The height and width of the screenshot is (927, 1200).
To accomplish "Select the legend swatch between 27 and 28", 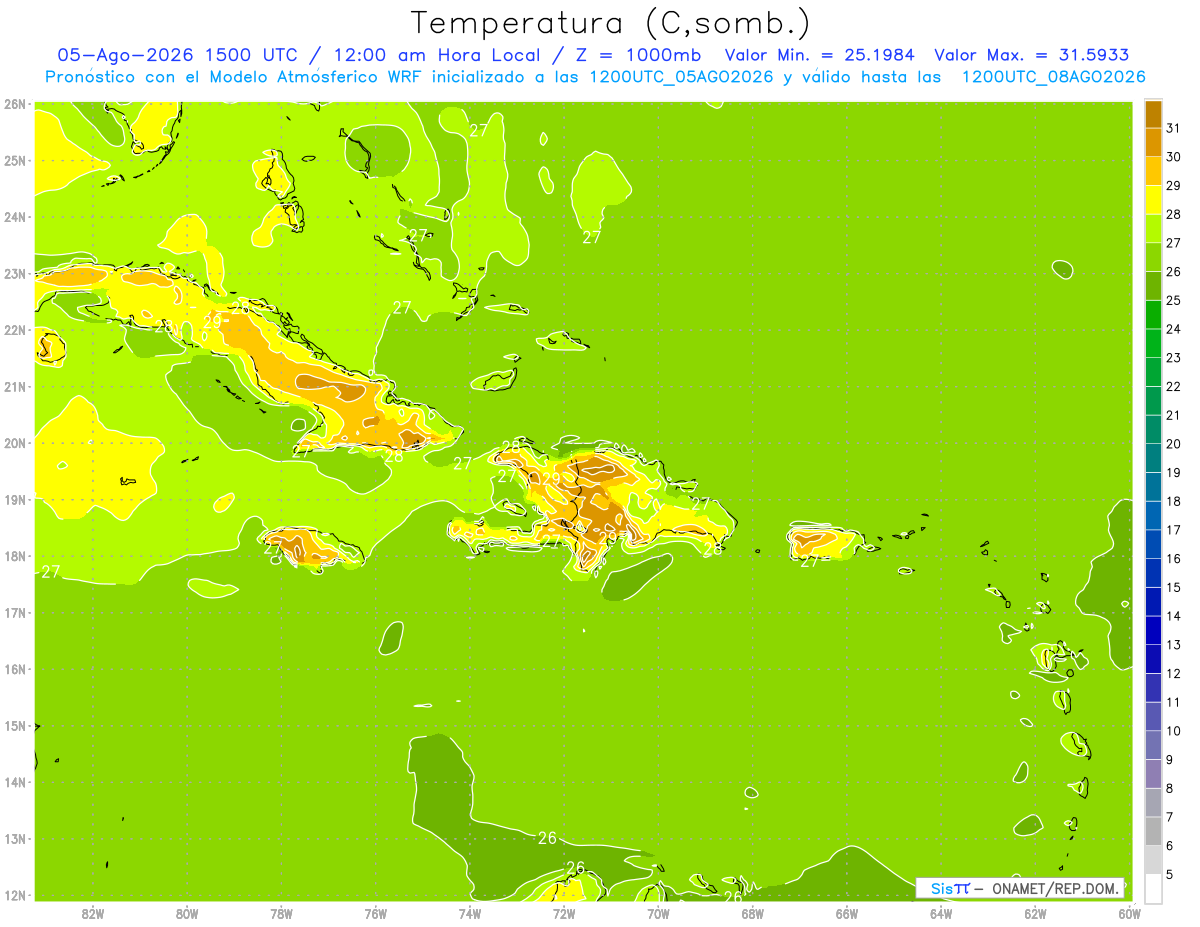I will click(1153, 228).
